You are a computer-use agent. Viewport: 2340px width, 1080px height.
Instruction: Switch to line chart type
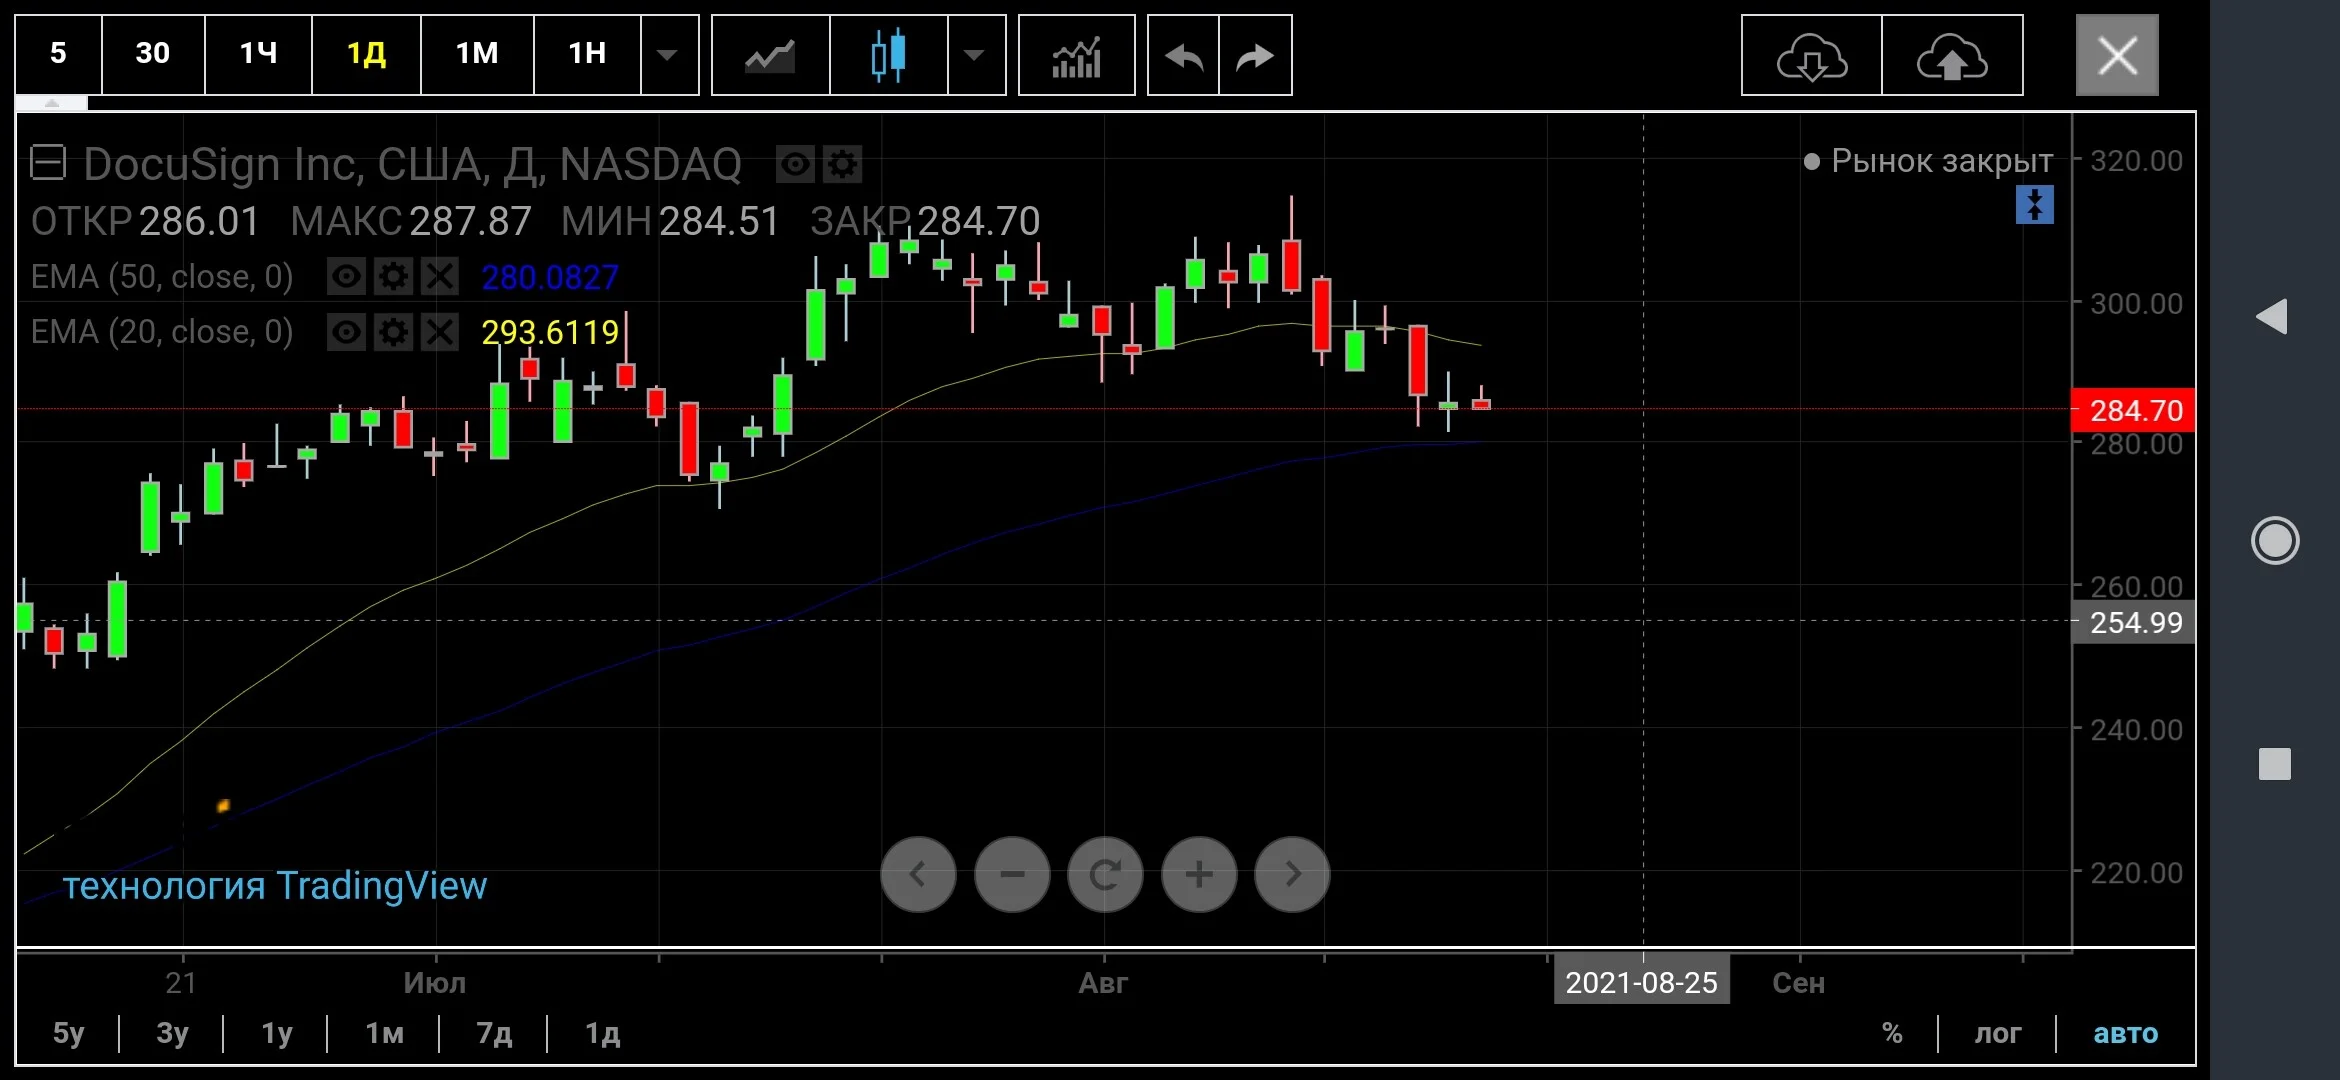[770, 54]
